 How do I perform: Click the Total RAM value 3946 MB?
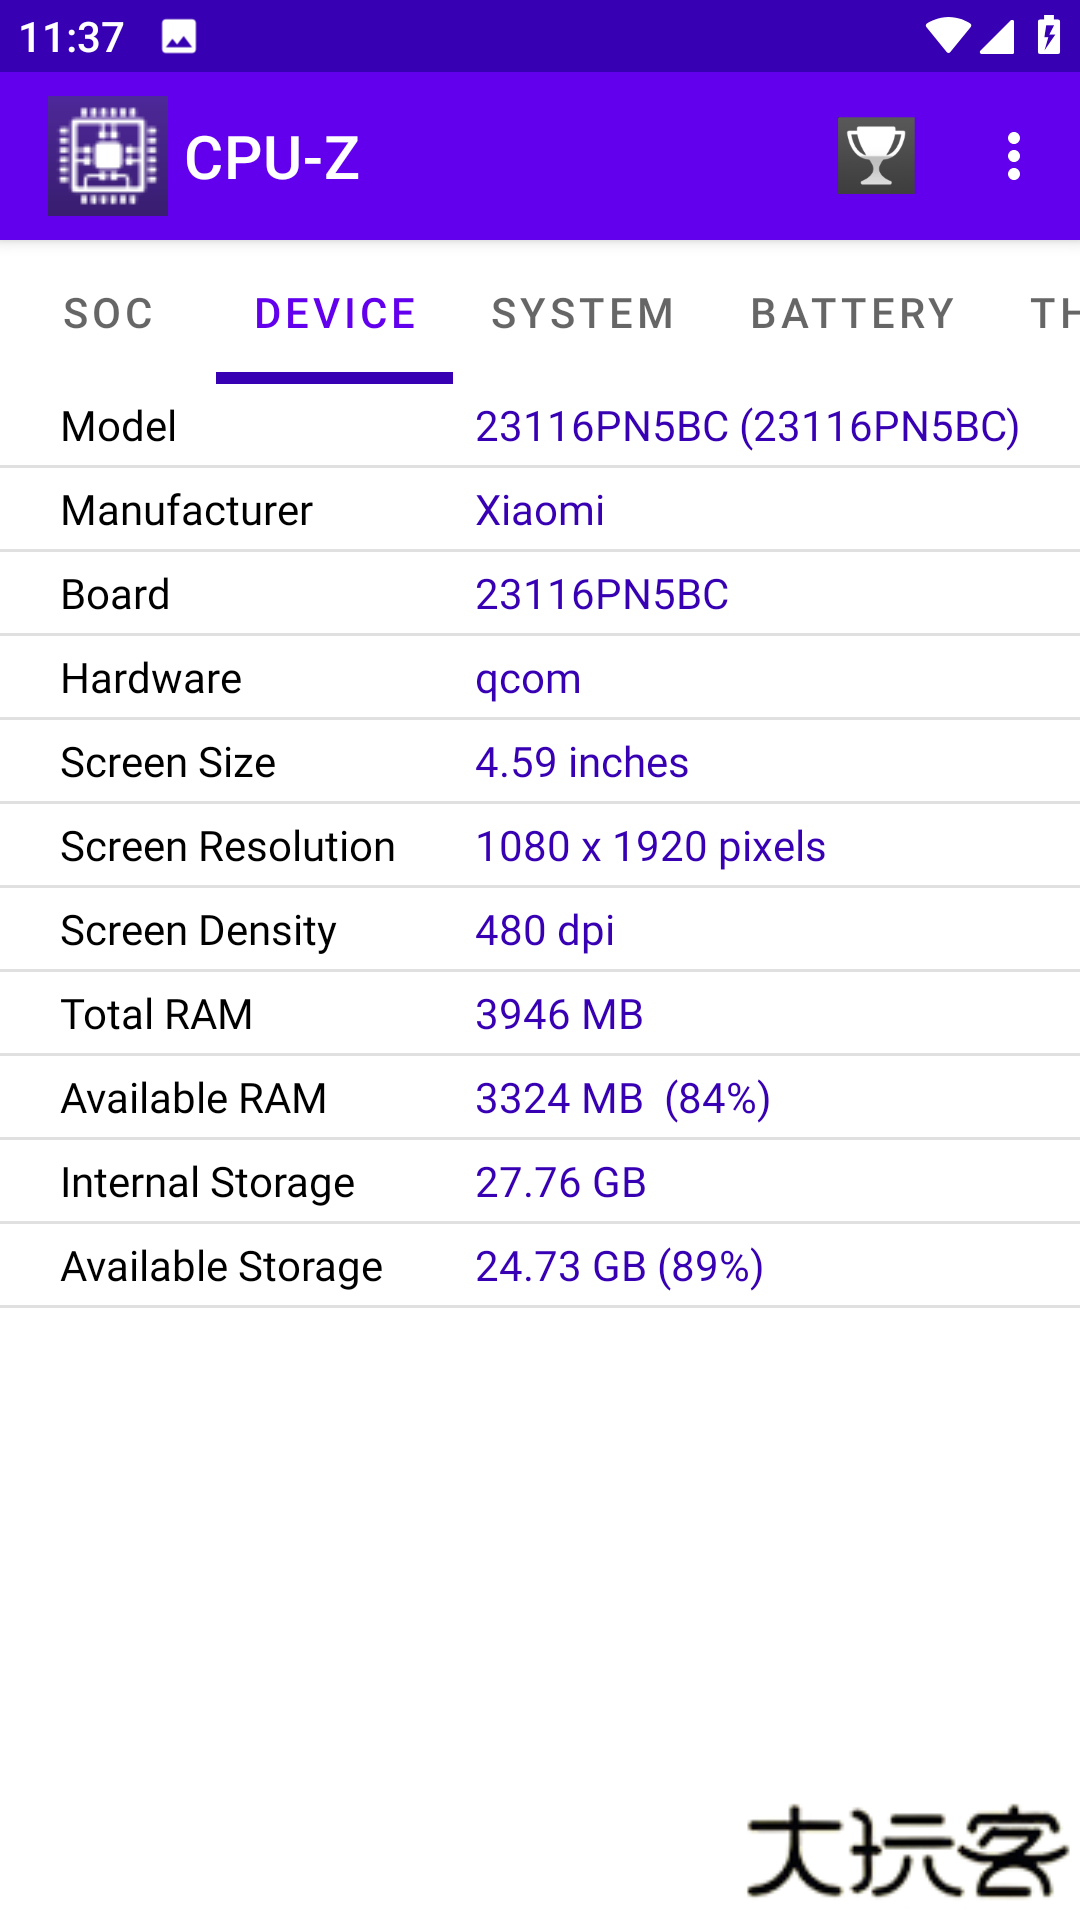tap(559, 1014)
